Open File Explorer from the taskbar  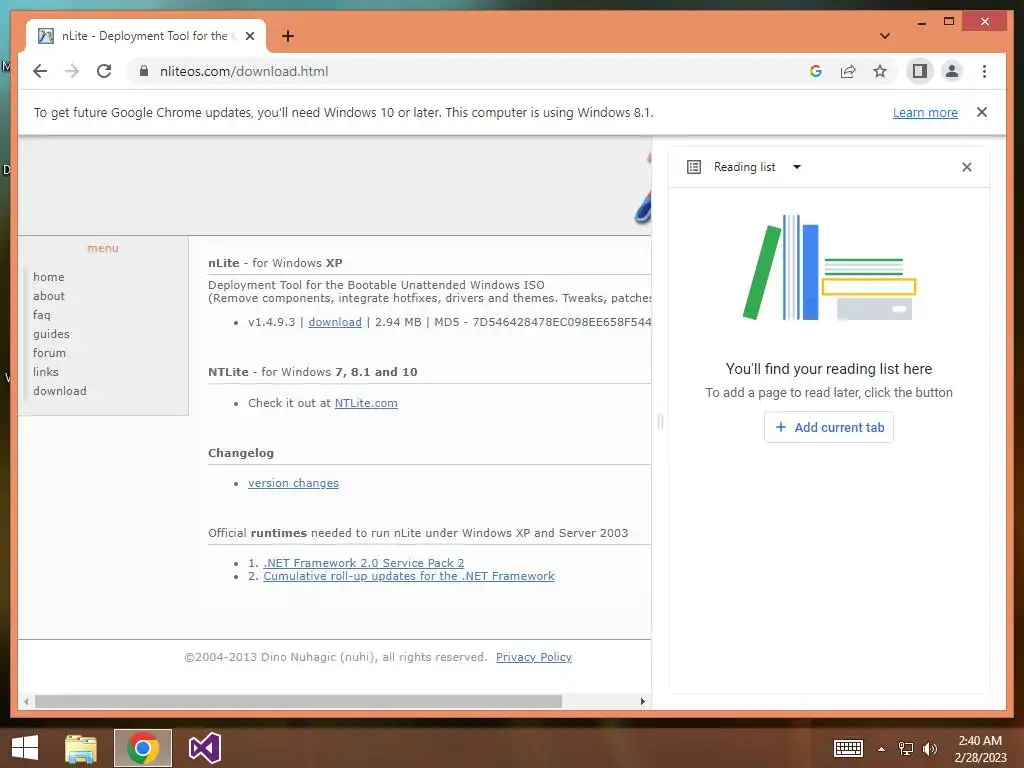click(81, 748)
